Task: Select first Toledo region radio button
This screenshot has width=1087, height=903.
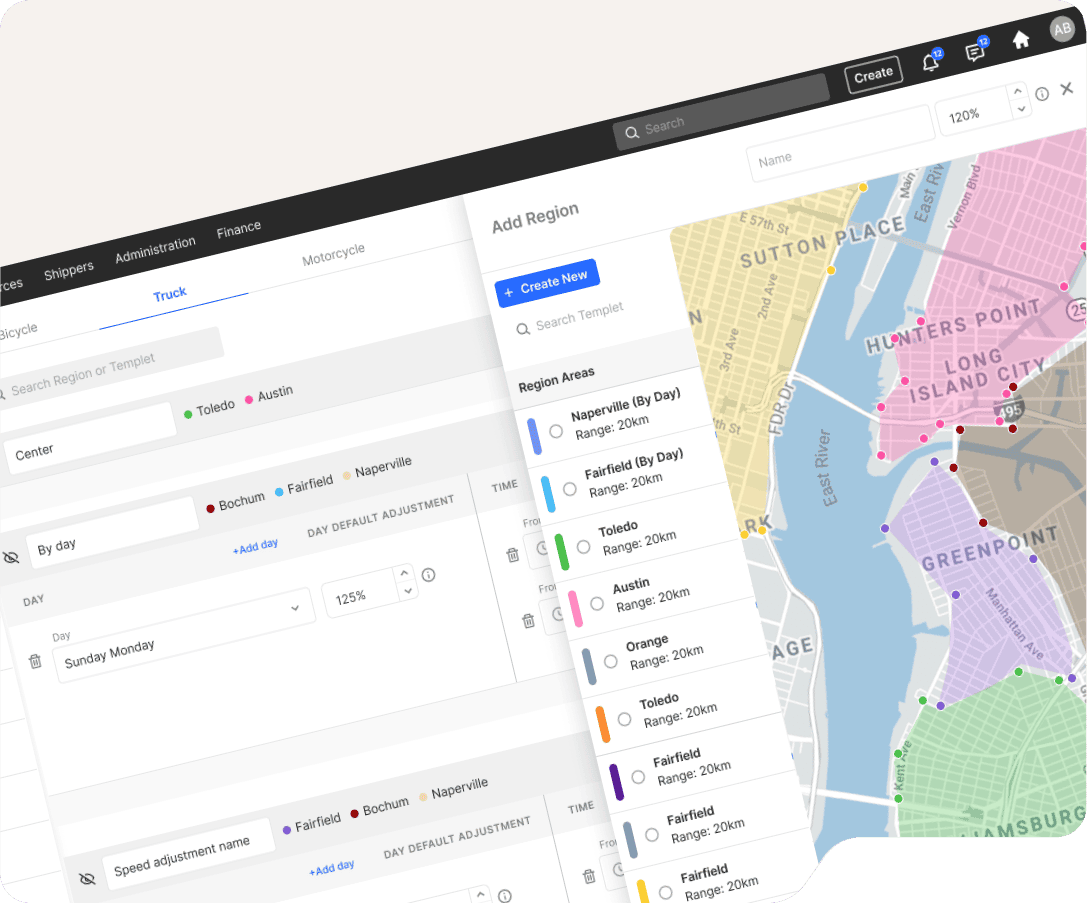Action: pos(584,547)
